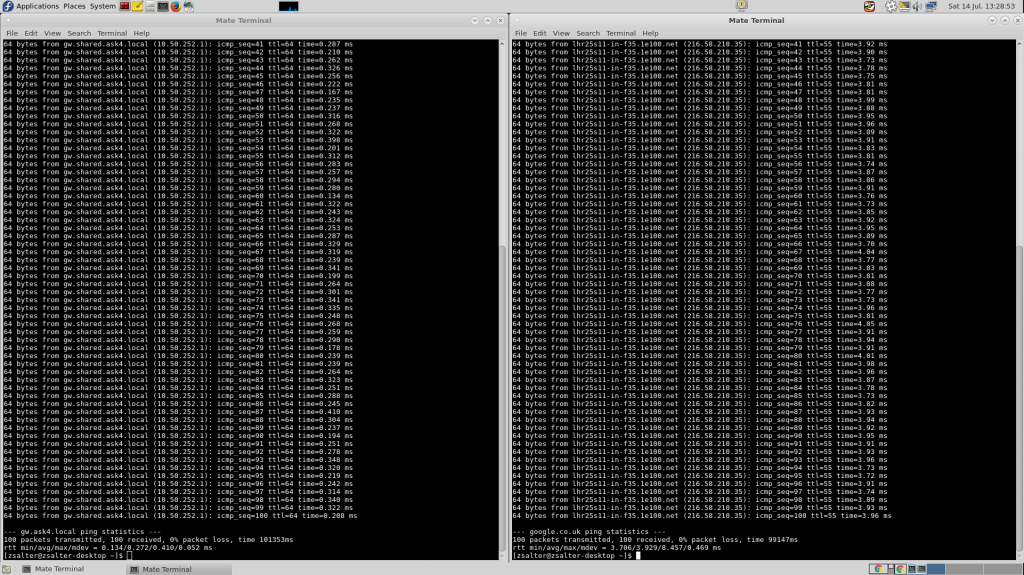Focus the right terminal command prompt
Screen dimensions: 1024x575
[577, 555]
